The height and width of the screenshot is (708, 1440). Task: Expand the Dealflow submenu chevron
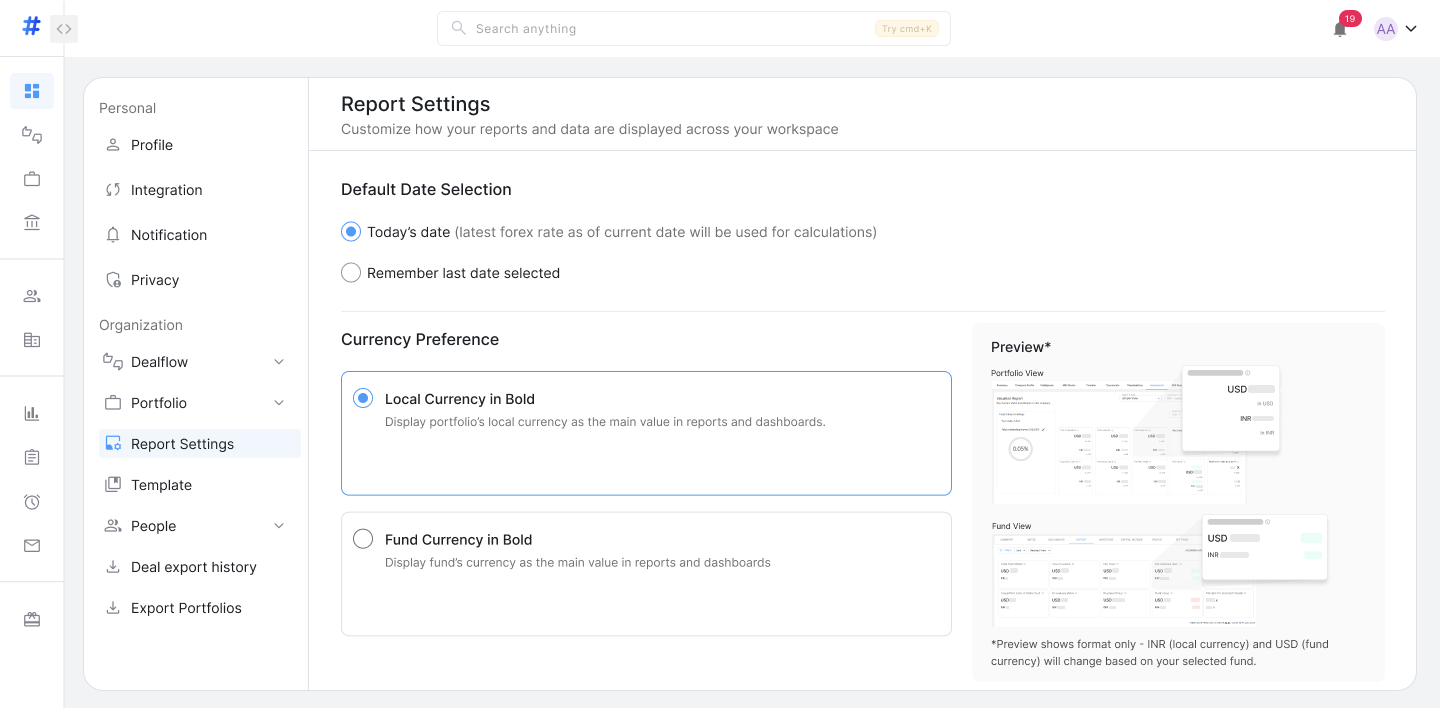click(279, 362)
